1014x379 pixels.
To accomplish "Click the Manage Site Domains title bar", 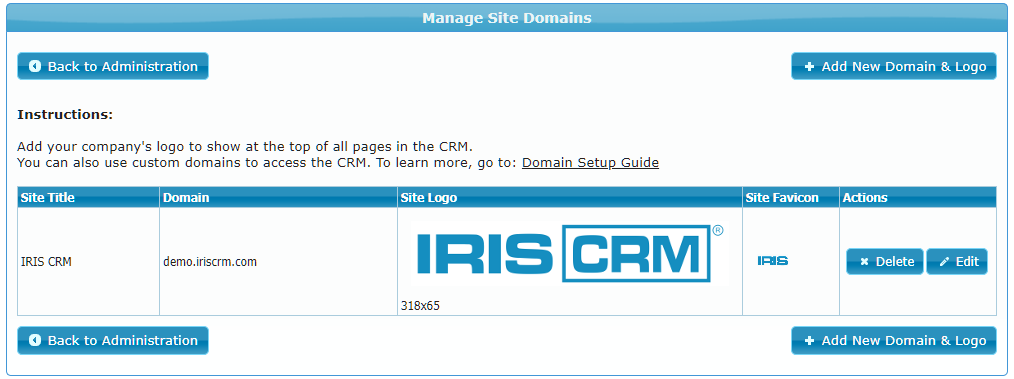I will (x=507, y=17).
